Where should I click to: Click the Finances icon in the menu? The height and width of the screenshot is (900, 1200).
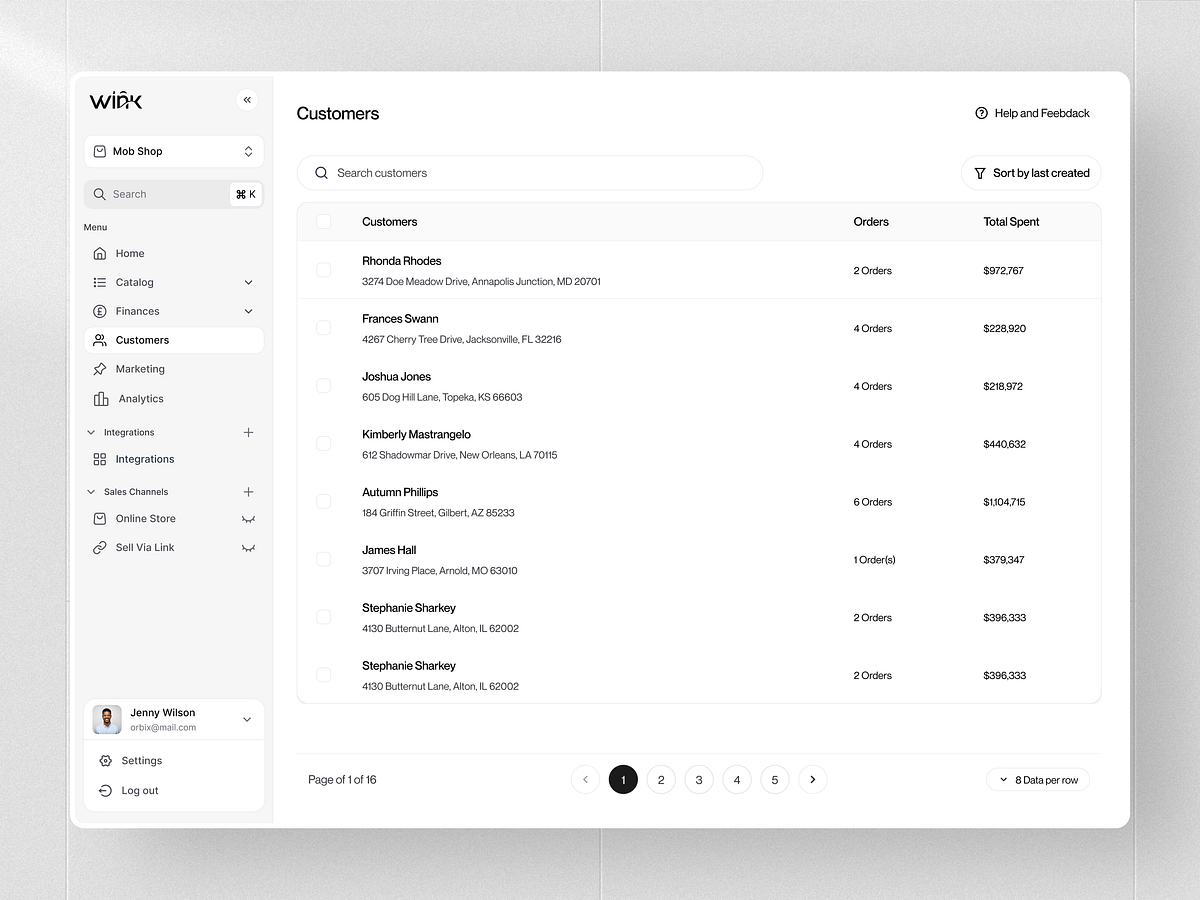coord(100,311)
